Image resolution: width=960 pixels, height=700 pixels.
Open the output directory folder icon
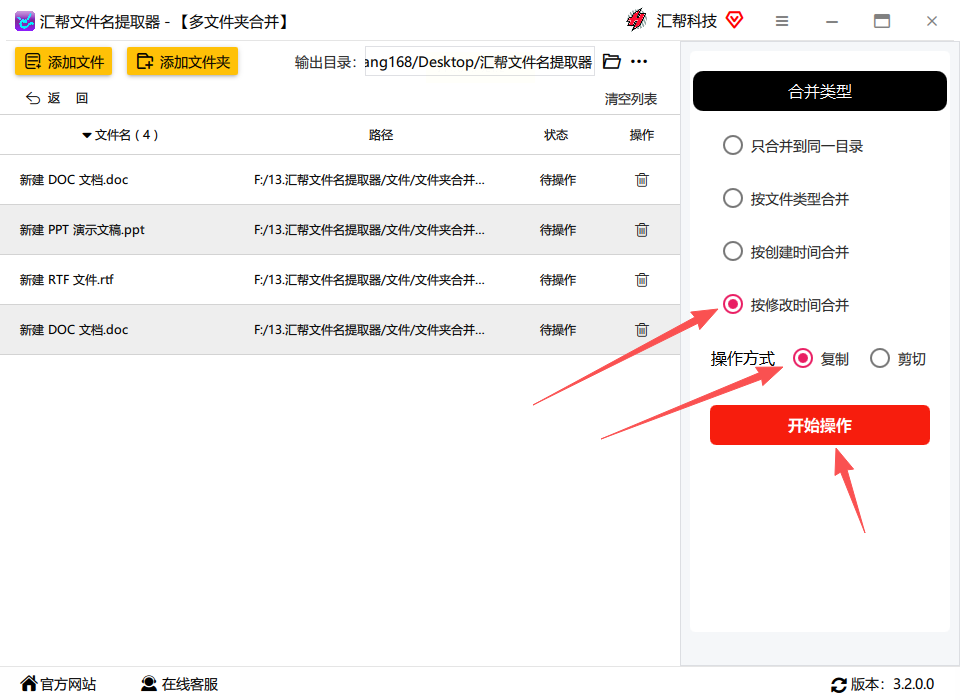[612, 61]
